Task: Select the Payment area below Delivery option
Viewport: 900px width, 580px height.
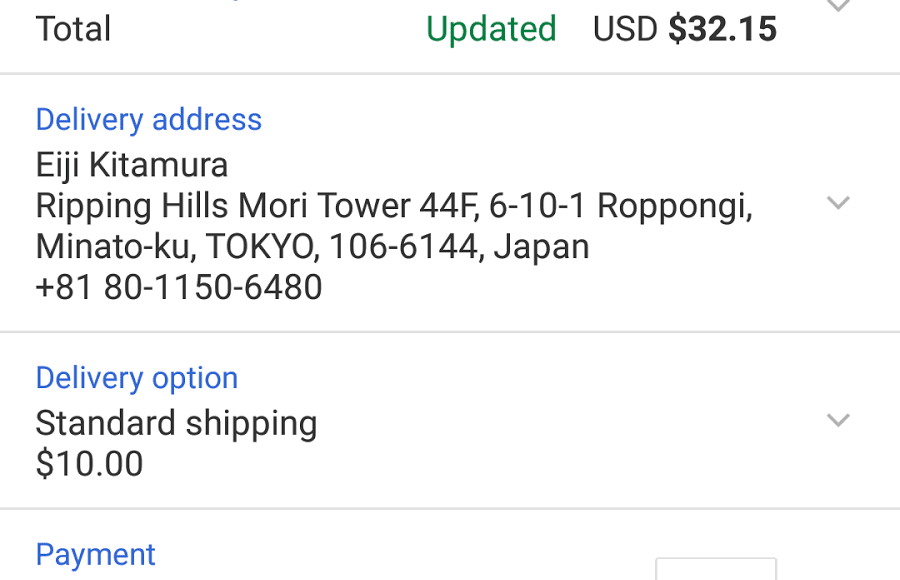Action: pyautogui.click(x=95, y=554)
